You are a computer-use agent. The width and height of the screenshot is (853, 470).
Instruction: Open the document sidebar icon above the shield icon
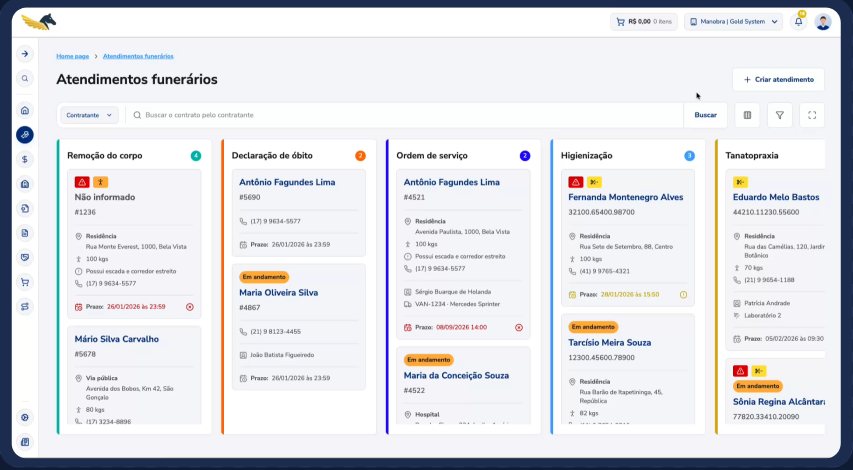(x=24, y=233)
